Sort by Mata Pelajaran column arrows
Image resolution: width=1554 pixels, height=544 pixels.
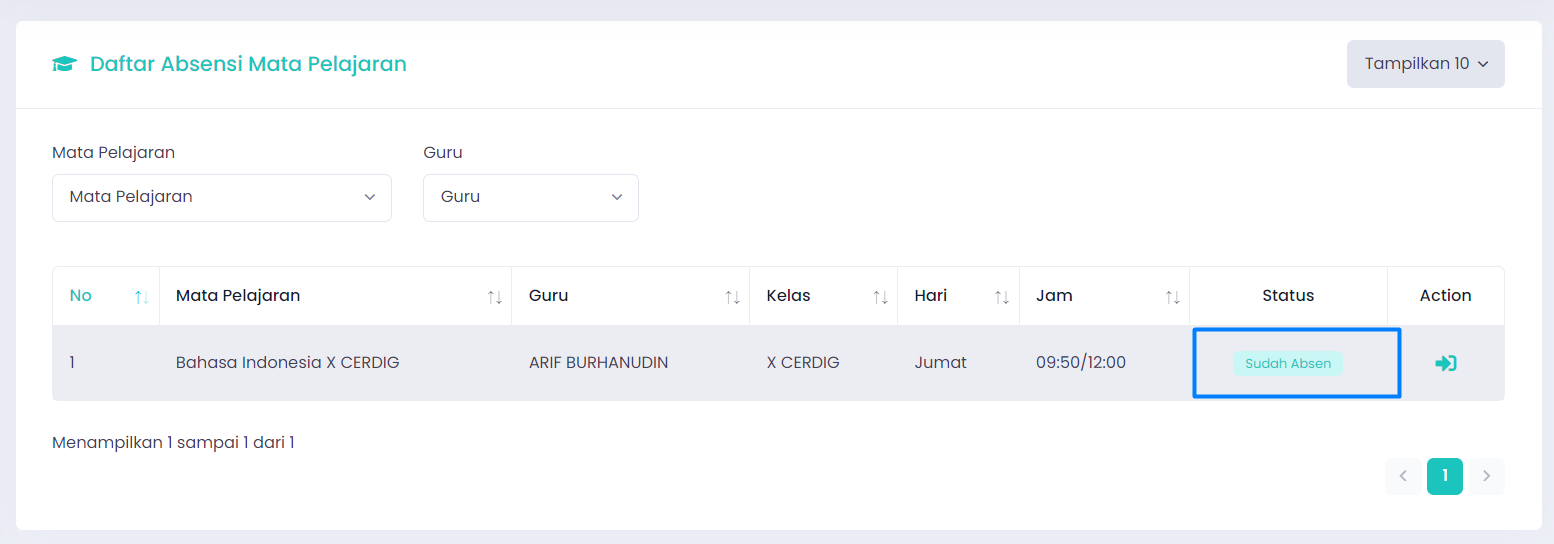(495, 297)
